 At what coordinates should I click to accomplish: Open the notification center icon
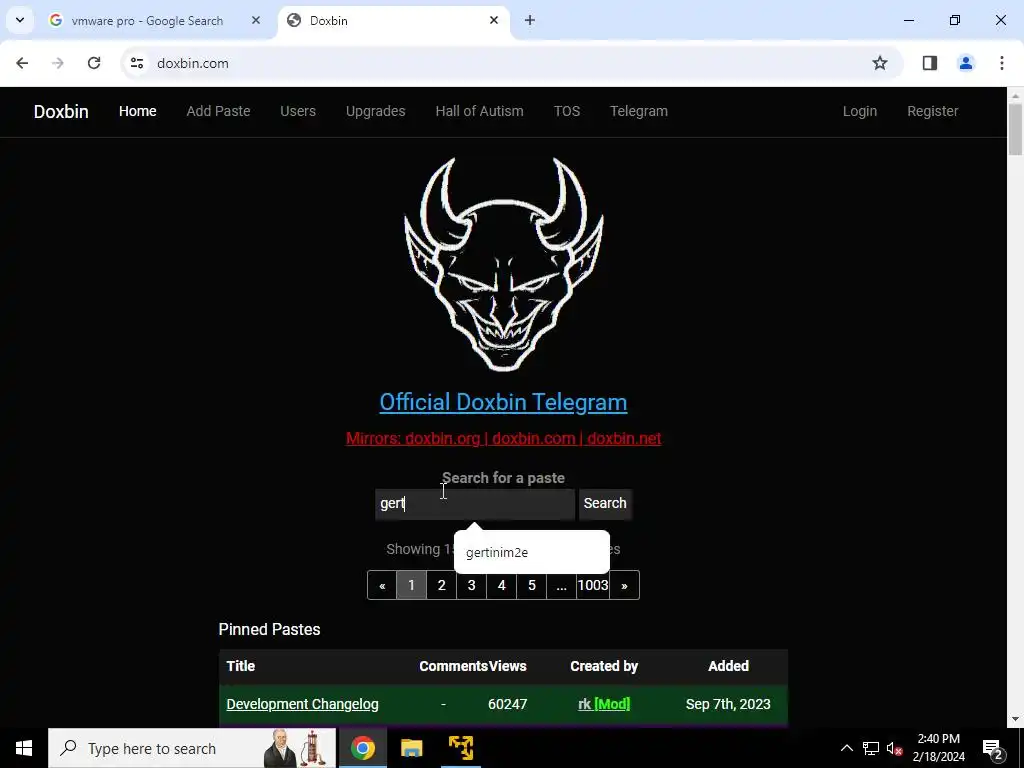coord(992,748)
